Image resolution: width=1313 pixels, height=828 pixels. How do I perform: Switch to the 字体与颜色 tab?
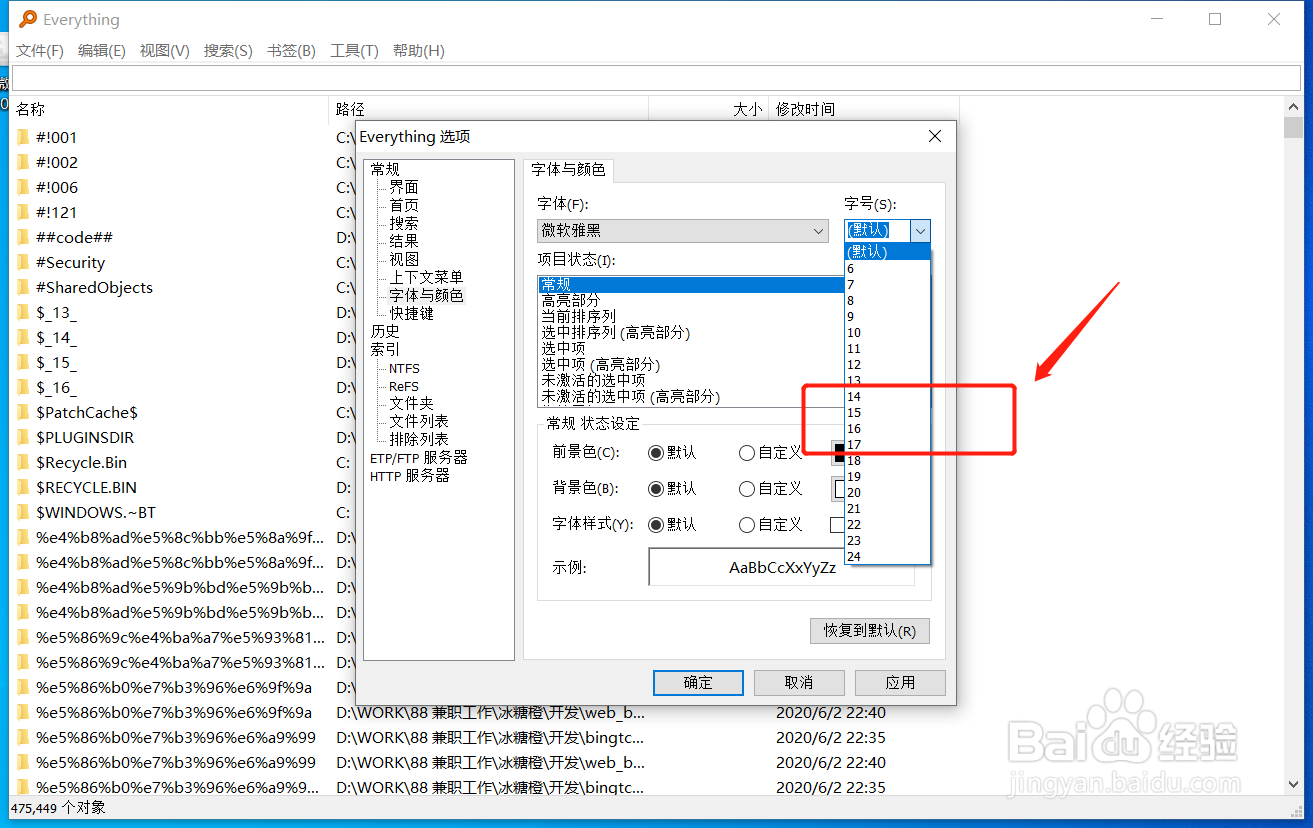568,170
